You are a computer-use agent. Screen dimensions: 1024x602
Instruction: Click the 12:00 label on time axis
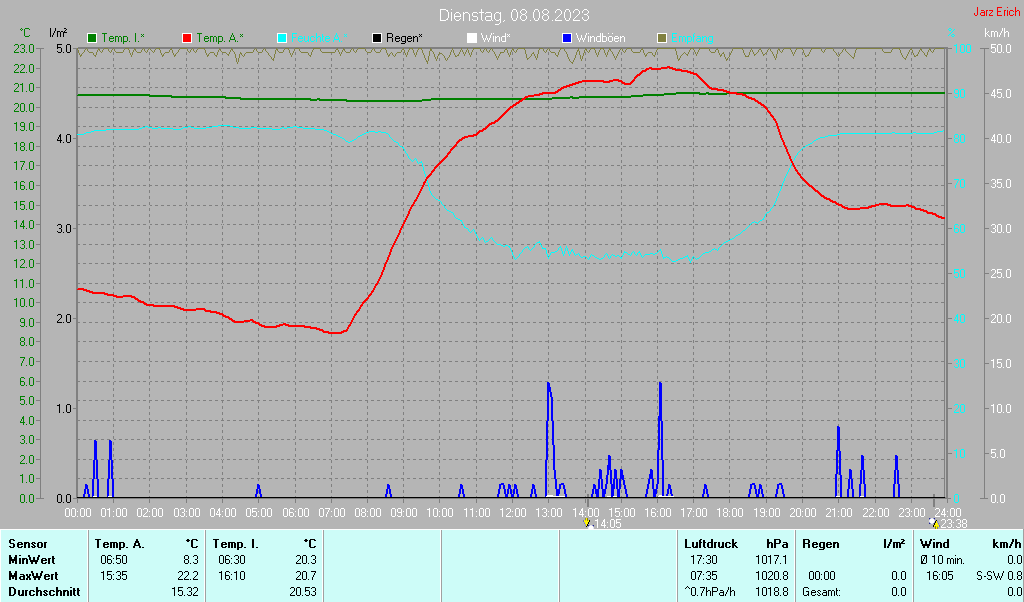(x=512, y=512)
